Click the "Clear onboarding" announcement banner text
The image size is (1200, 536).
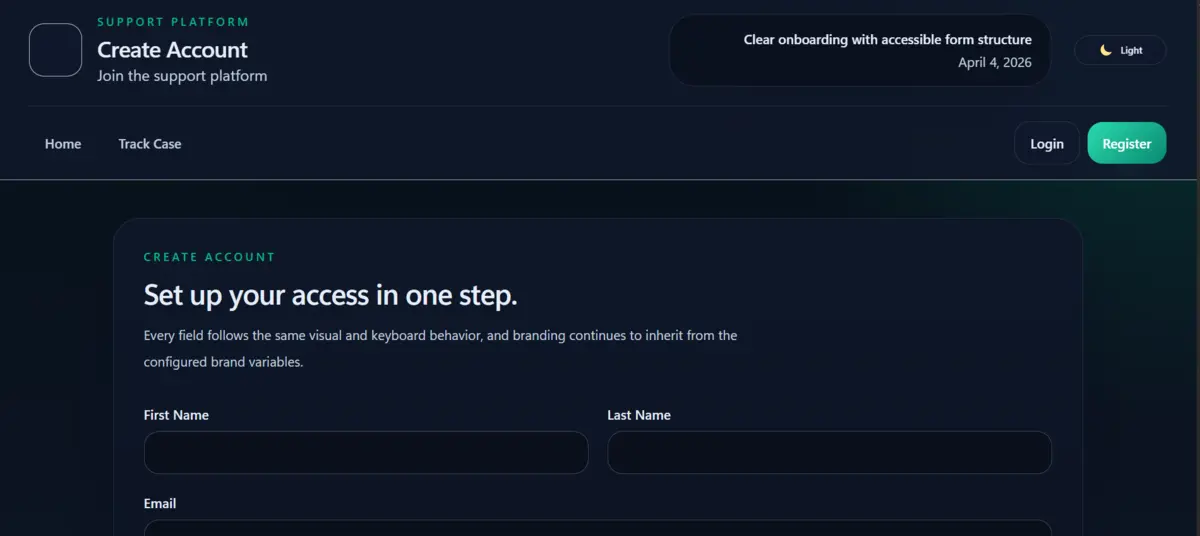(x=887, y=40)
